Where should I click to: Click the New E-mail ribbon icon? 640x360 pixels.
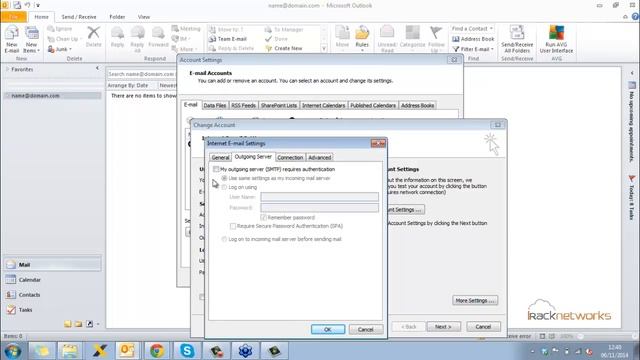point(12,39)
